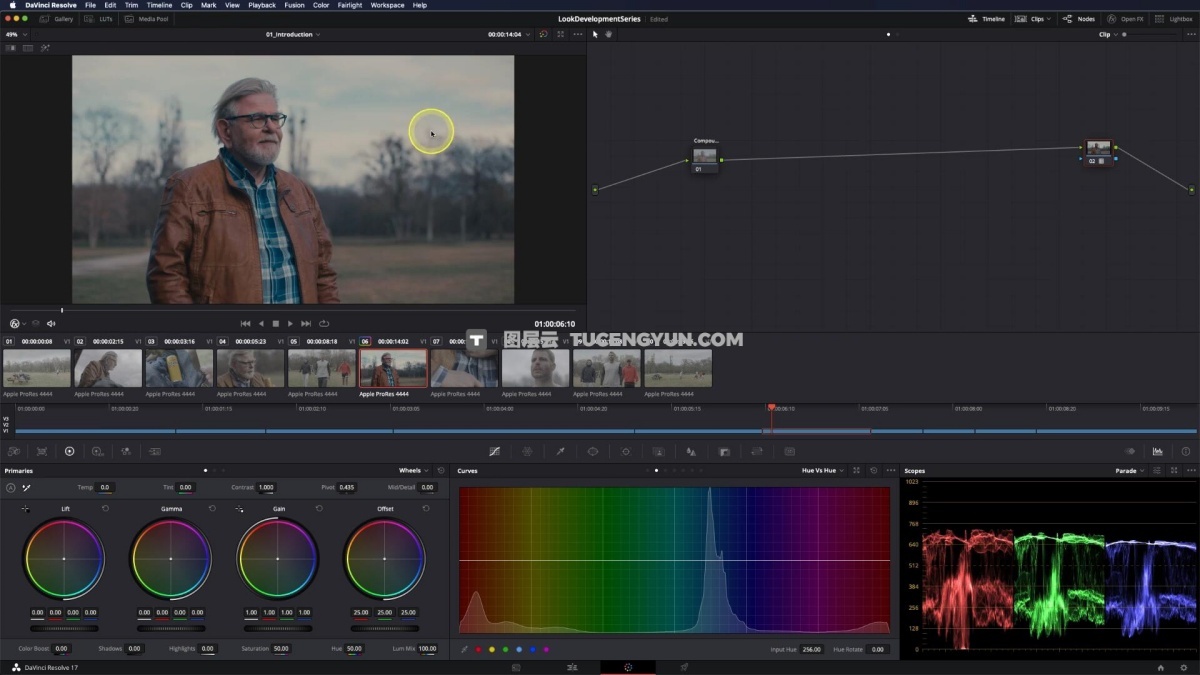Toggle the image wipe viewer mode

point(11,48)
